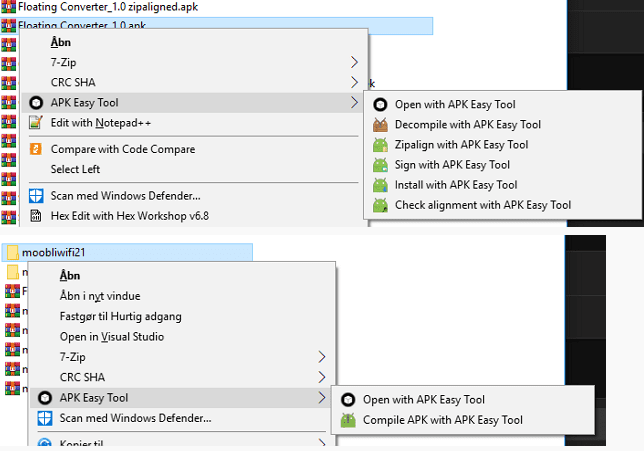Choose Hex Edit with Hex Workshop v6.8
The width and height of the screenshot is (644, 451).
pyautogui.click(x=194, y=216)
